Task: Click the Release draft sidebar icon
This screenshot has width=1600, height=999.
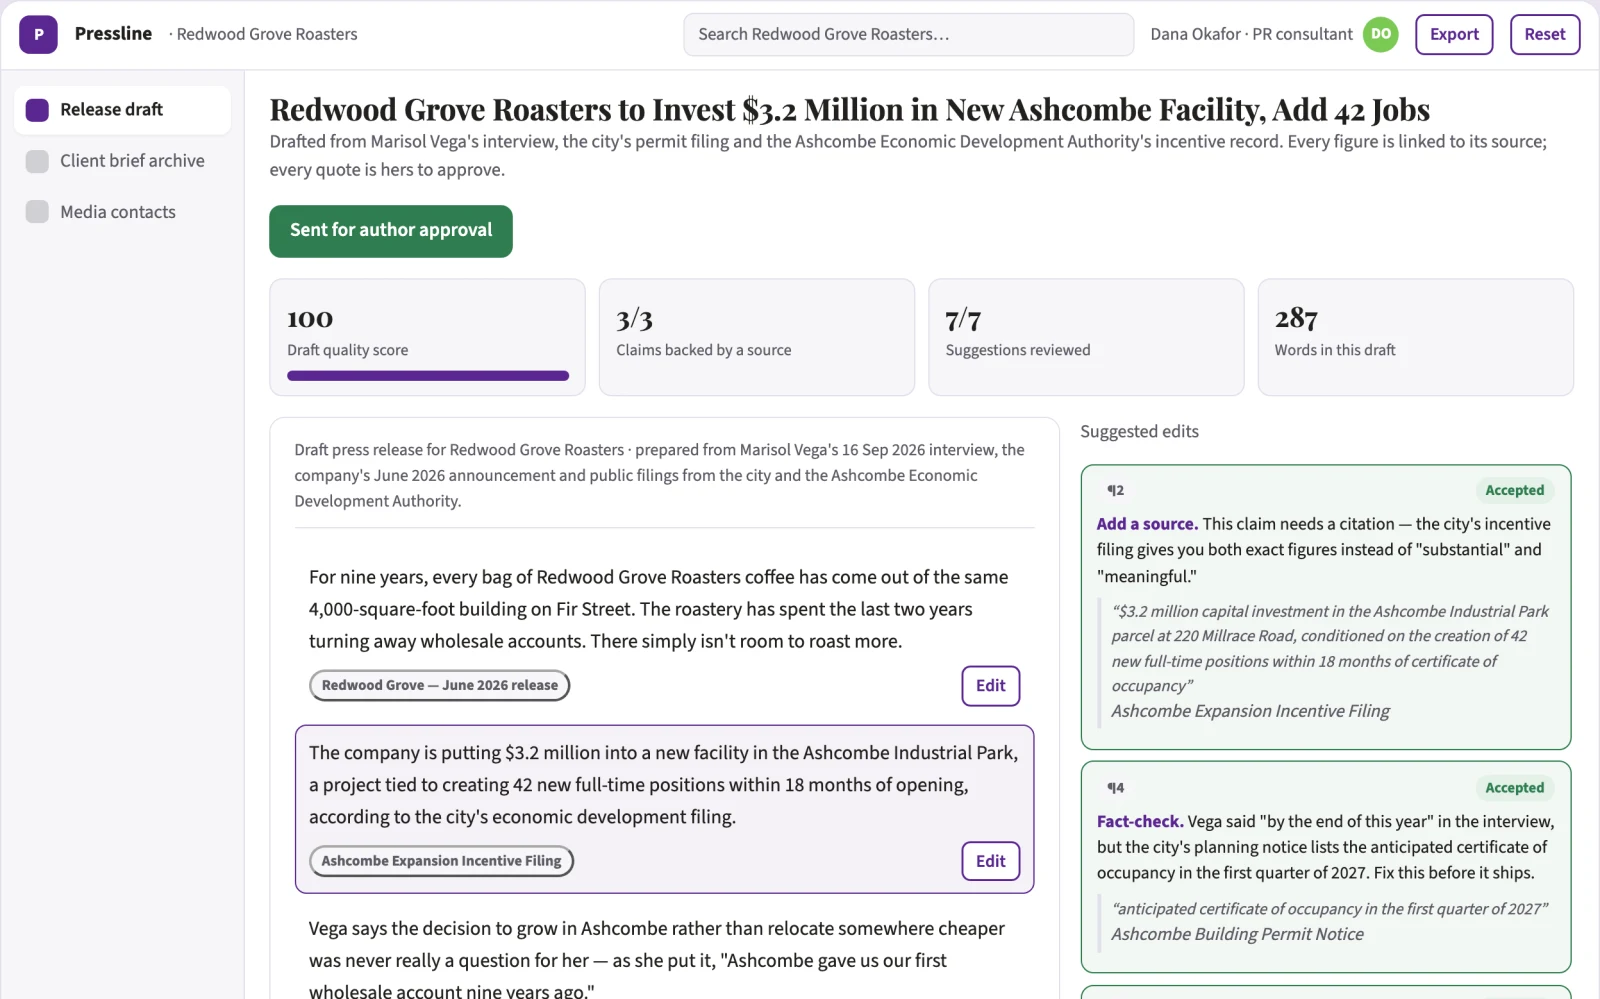Action: (x=37, y=110)
